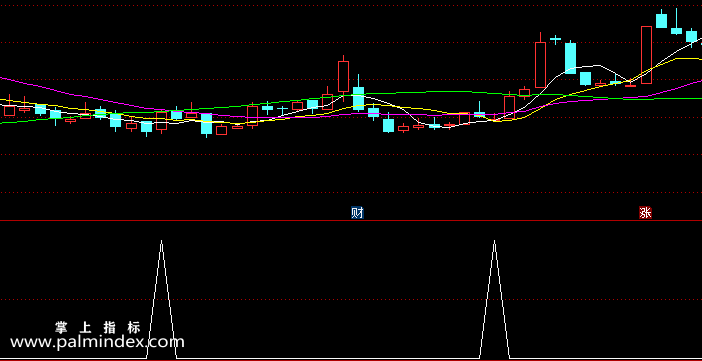Select the yellow moving average line at far right

(x=687, y=59)
